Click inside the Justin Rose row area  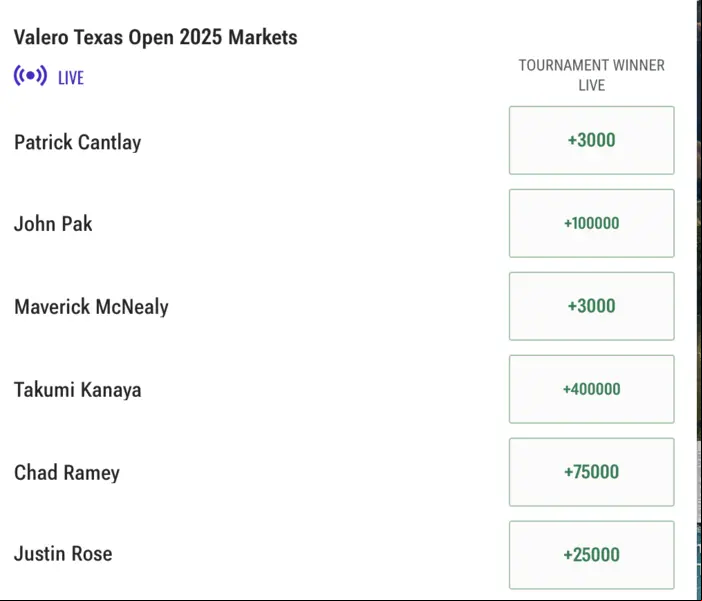[x=309, y=555]
